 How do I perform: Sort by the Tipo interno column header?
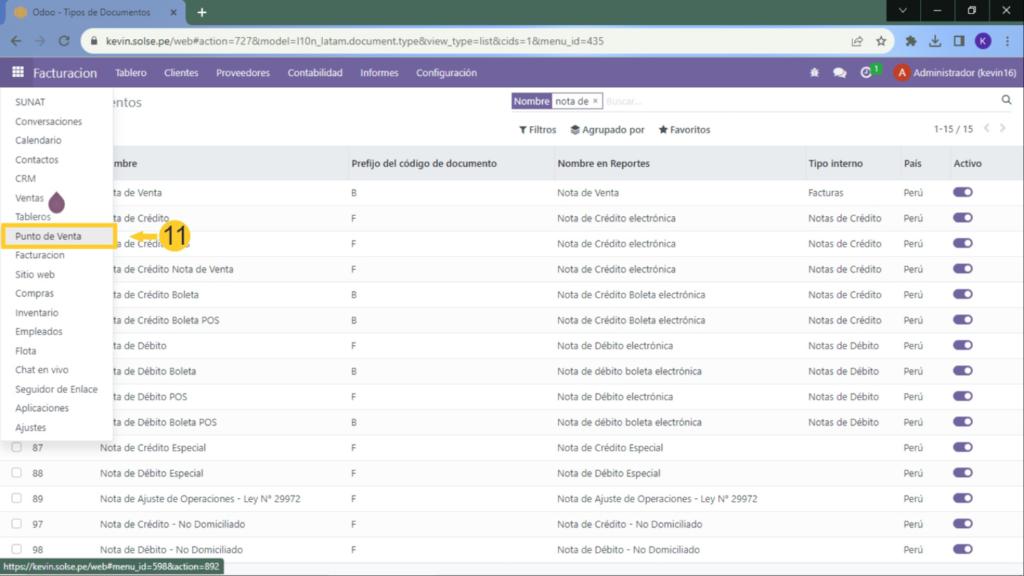(x=835, y=163)
